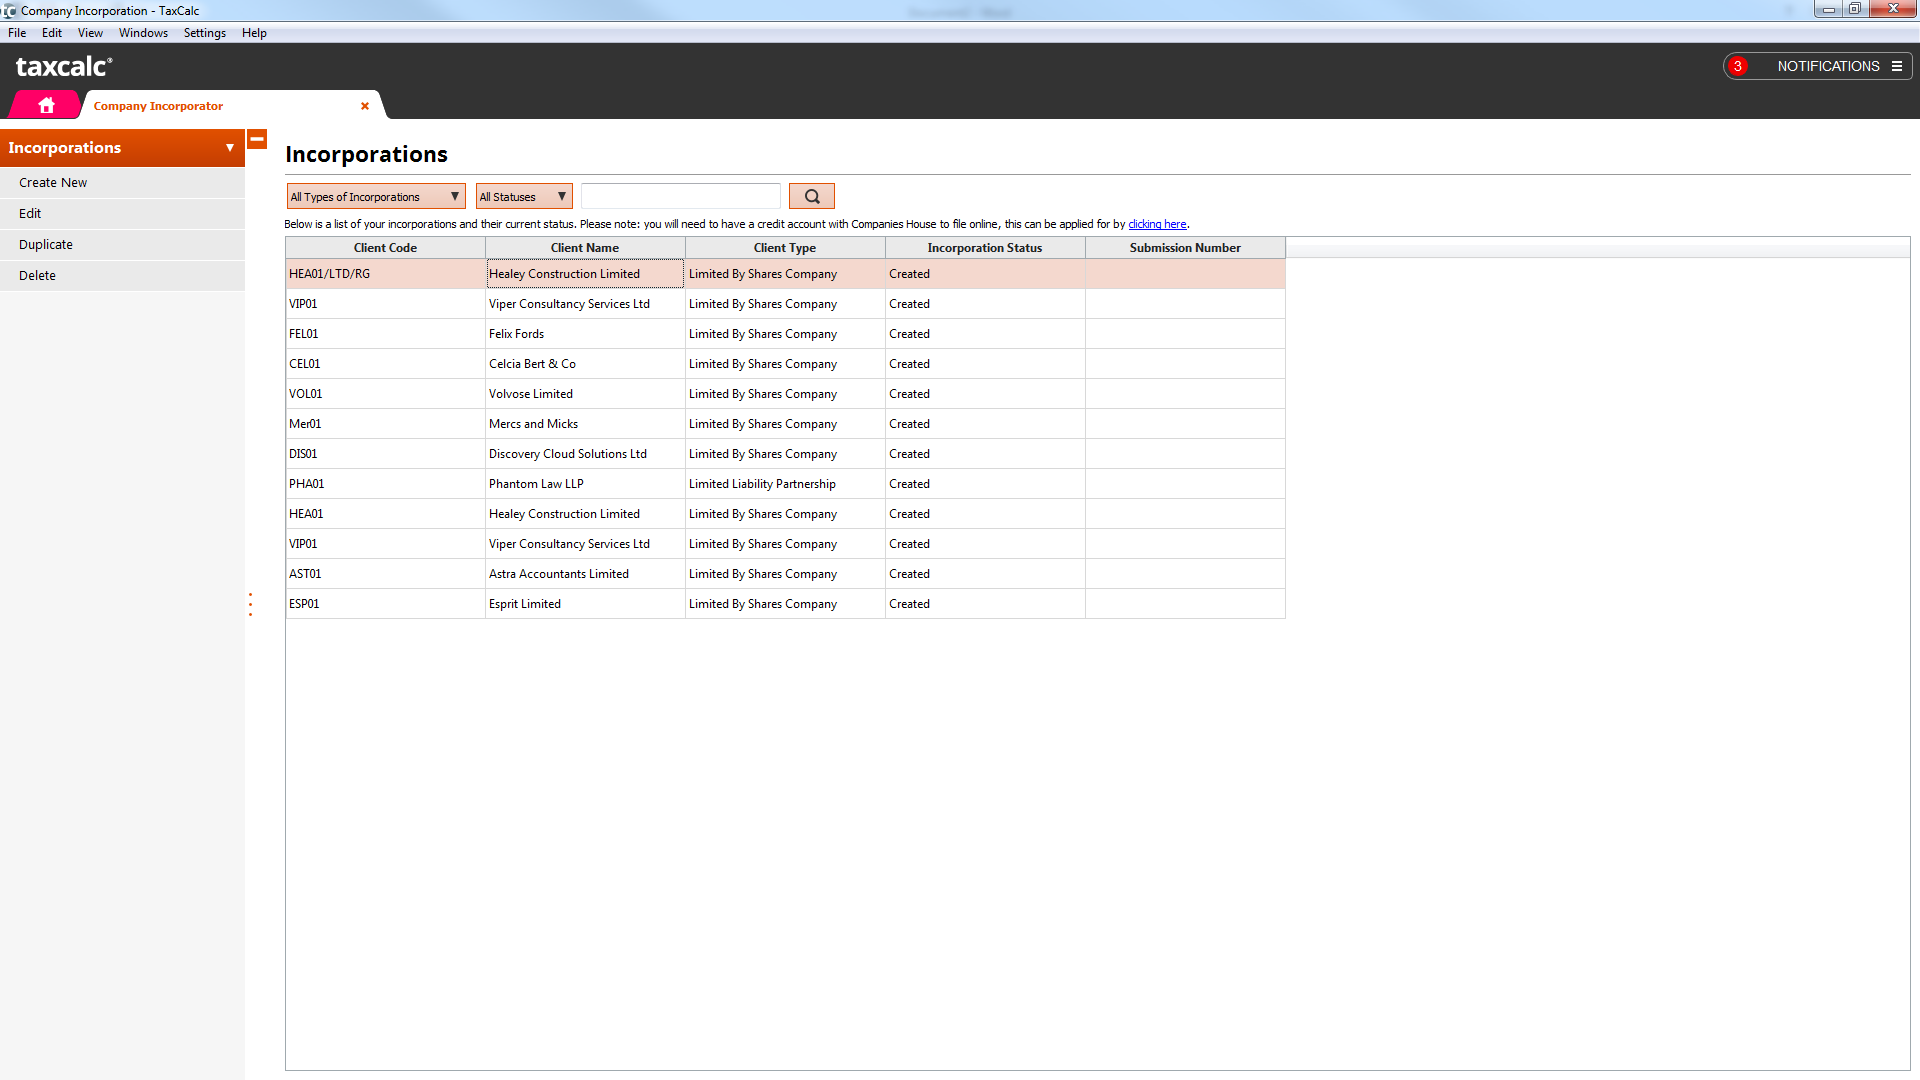The width and height of the screenshot is (1920, 1080).
Task: Expand the Incorporations sidebar header arrow
Action: [x=230, y=148]
